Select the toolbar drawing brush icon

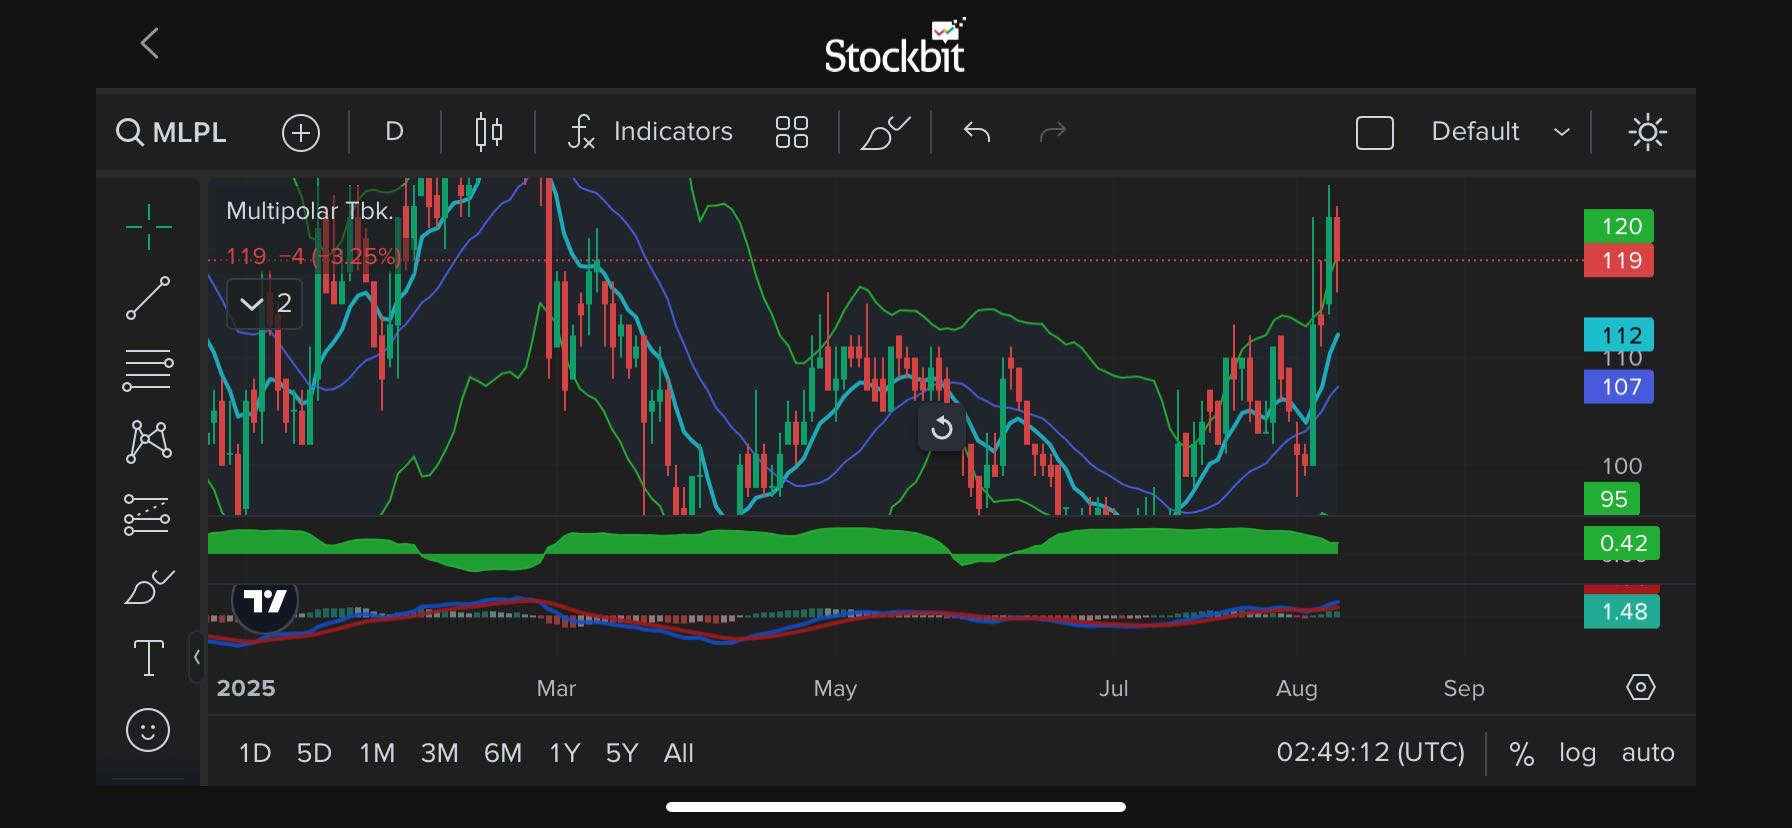(x=885, y=132)
